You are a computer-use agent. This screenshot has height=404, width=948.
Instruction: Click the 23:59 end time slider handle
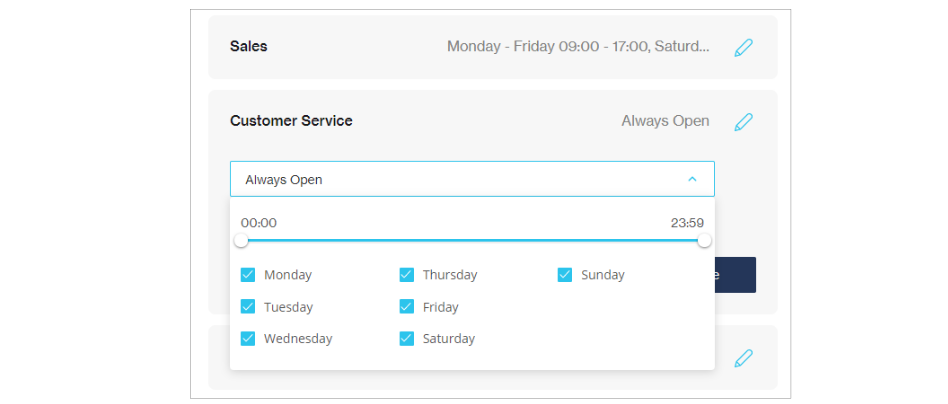[x=704, y=241]
